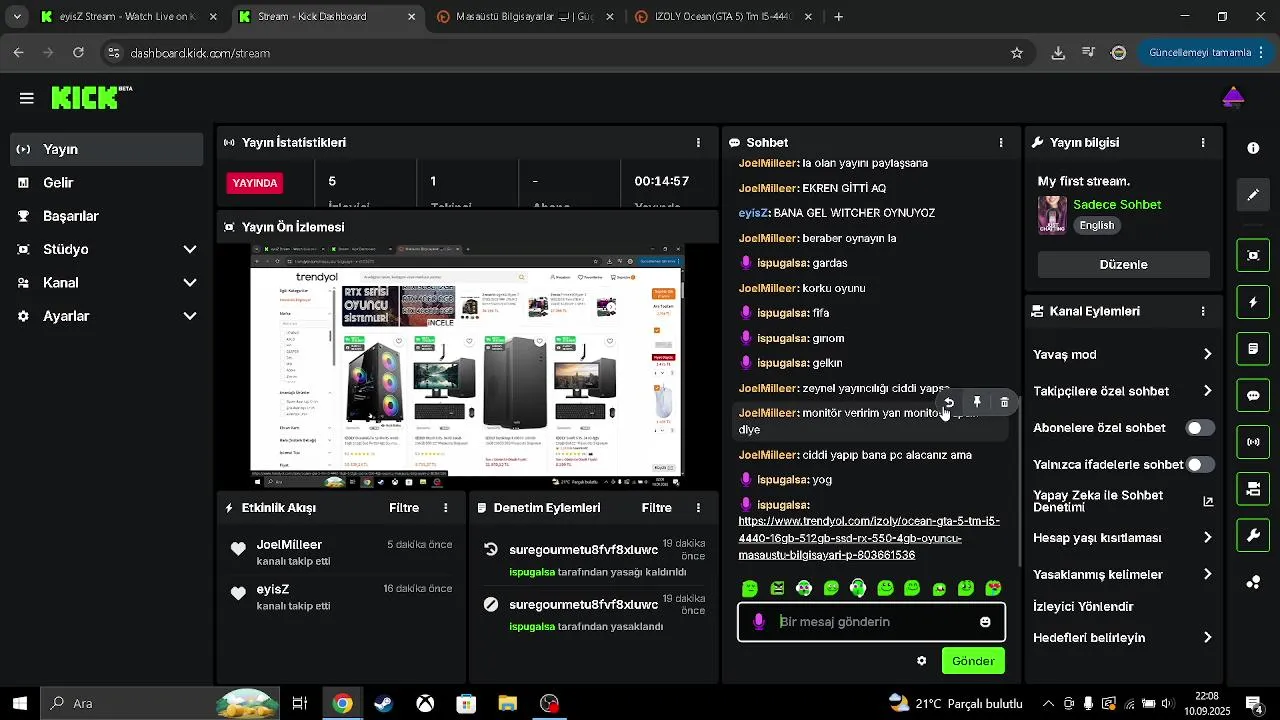Toggle the camera channel actions icon in the right sidebar

coord(1253,489)
